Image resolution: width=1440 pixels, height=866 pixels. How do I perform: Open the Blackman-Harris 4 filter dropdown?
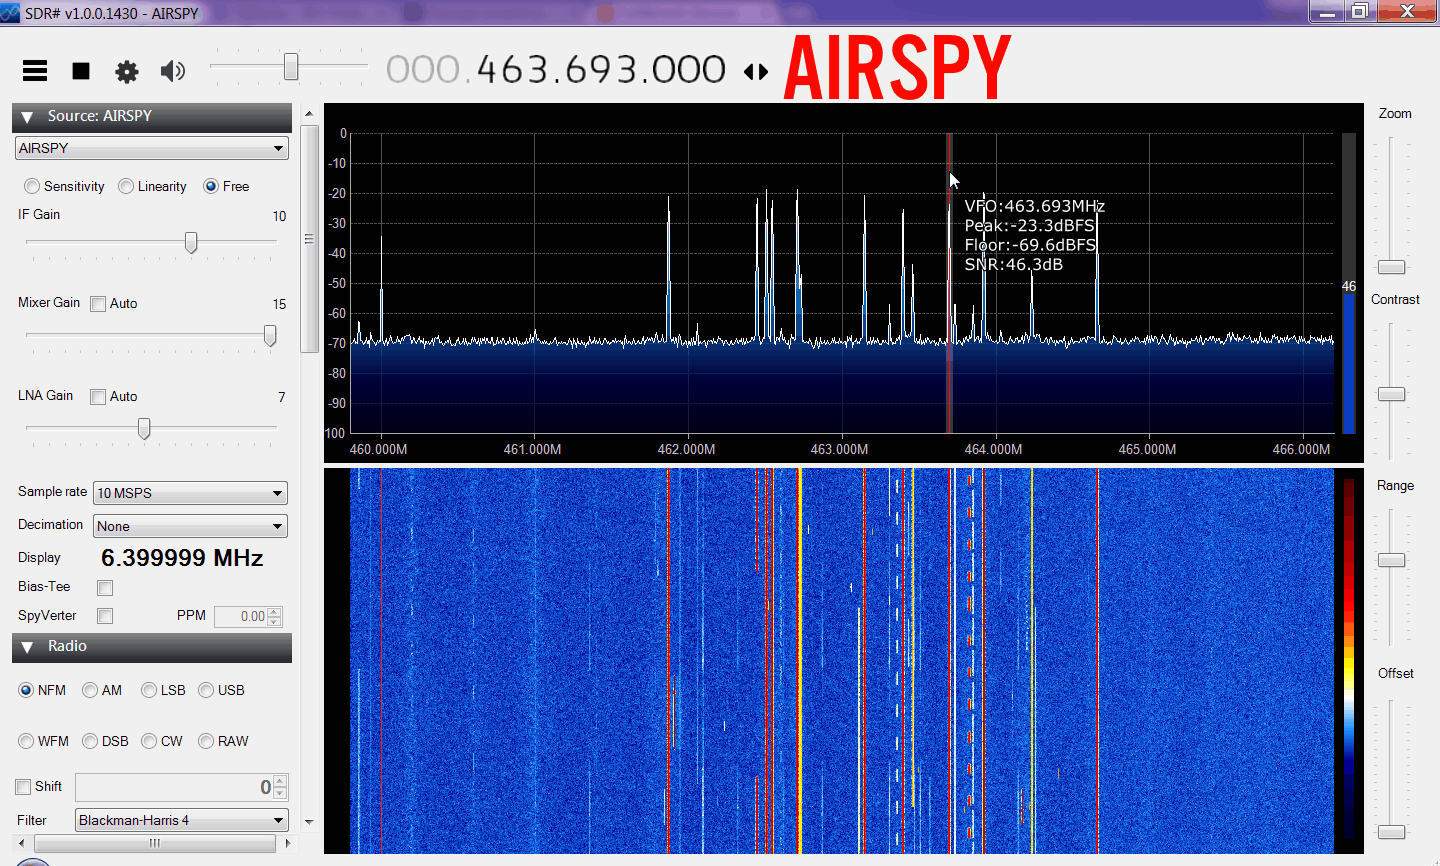tap(182, 820)
